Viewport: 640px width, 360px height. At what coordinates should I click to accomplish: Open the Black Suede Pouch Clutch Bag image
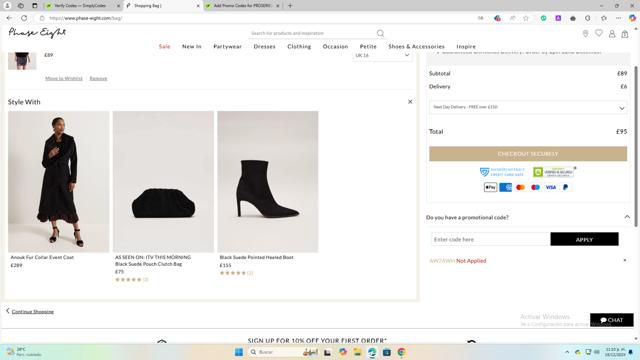point(163,182)
